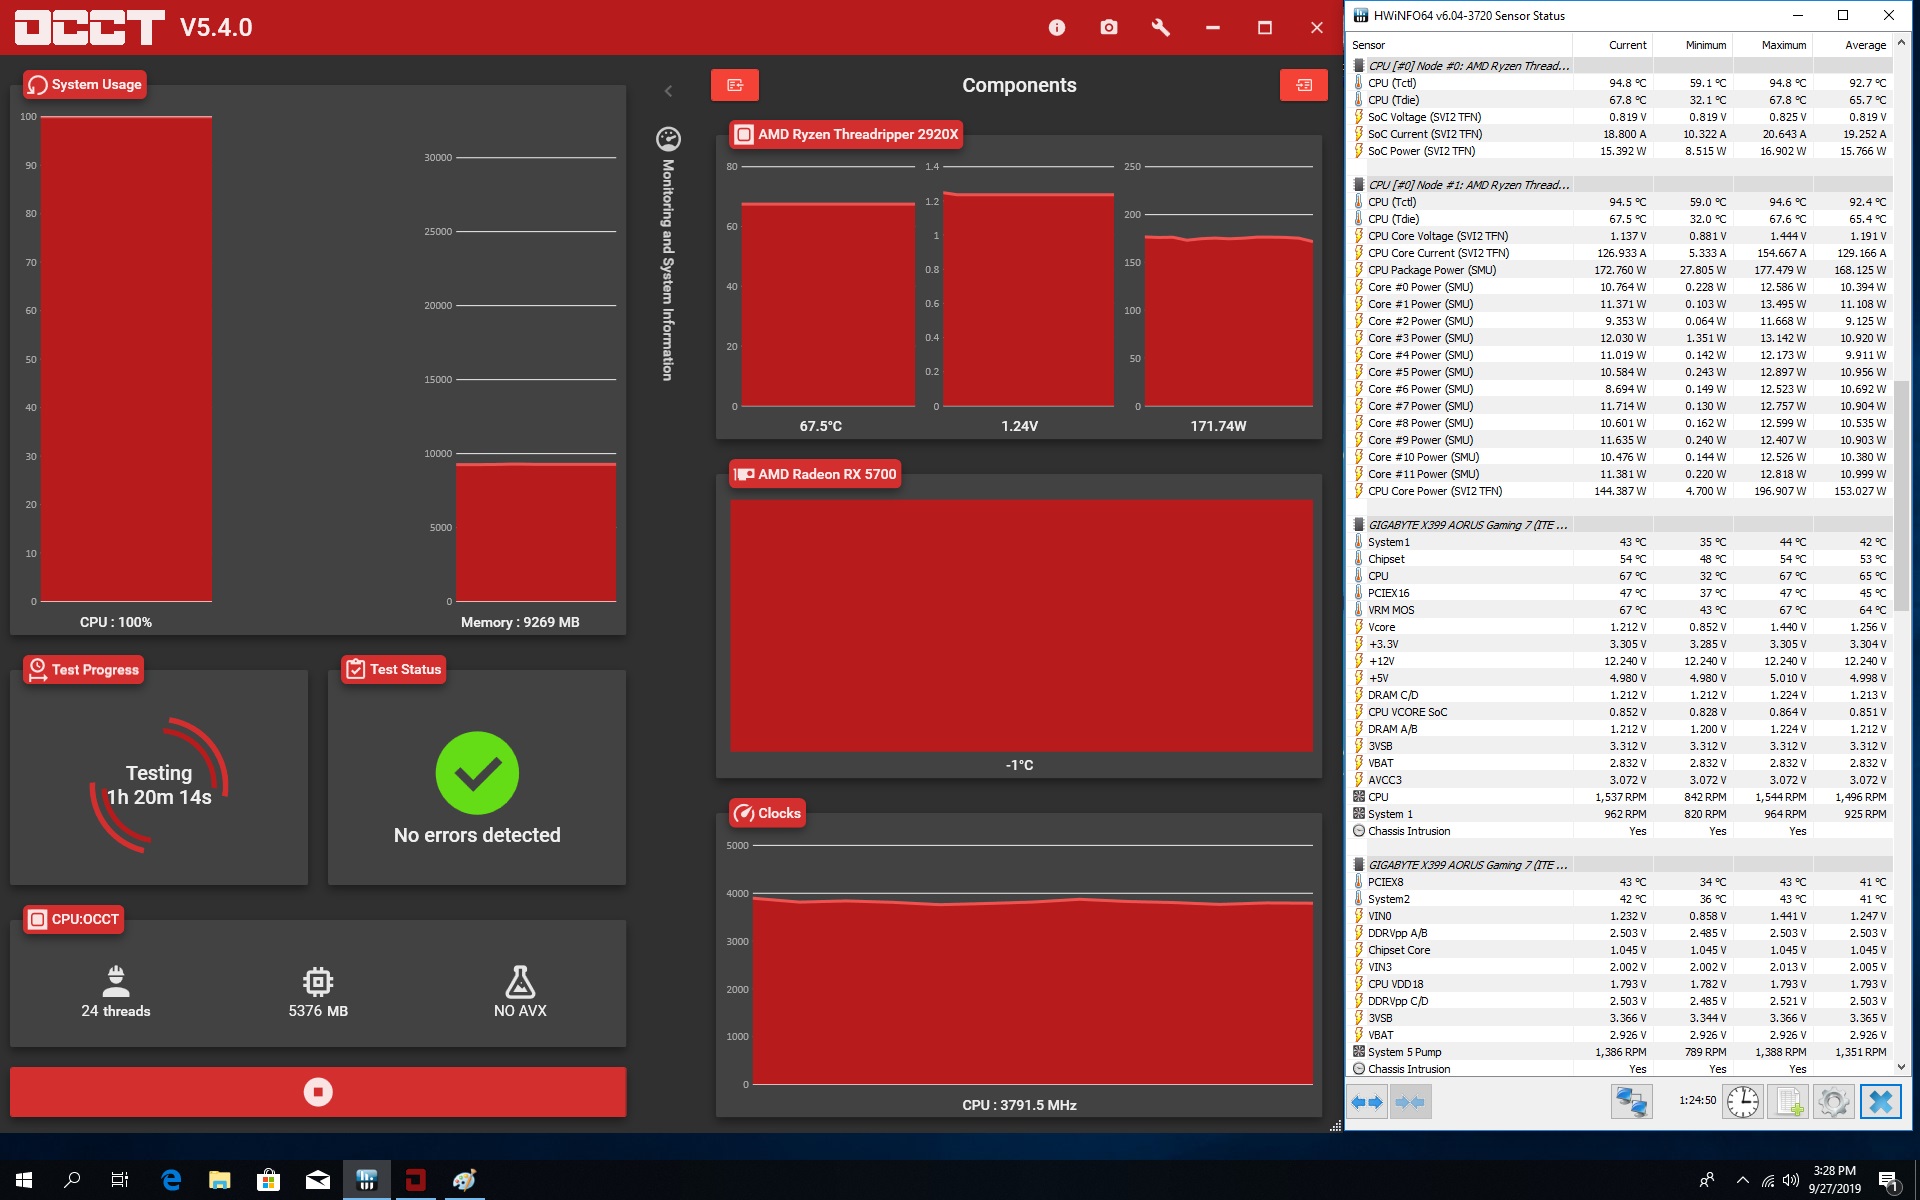Screen dimensions: 1920x1200
Task: Open OCCT settings wrench icon
Action: click(1161, 28)
